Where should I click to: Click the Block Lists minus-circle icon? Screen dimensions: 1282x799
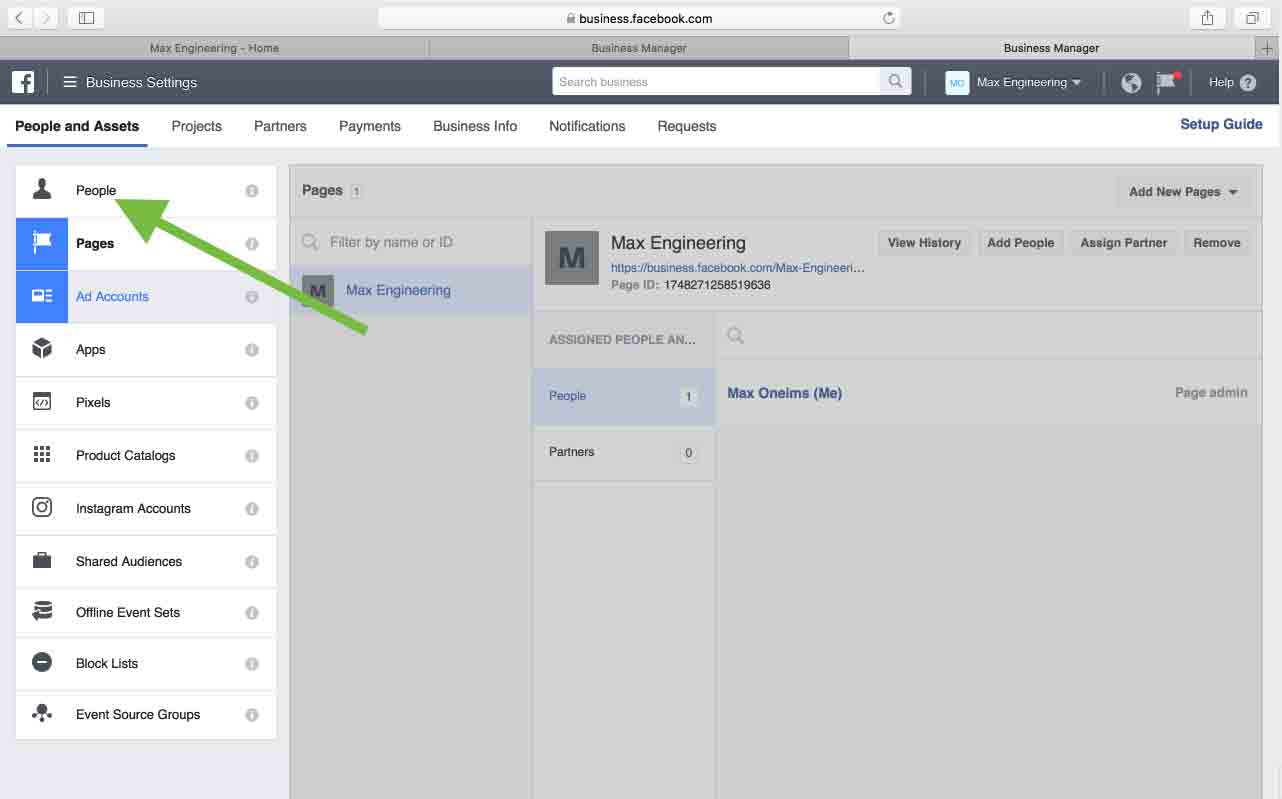click(x=42, y=663)
